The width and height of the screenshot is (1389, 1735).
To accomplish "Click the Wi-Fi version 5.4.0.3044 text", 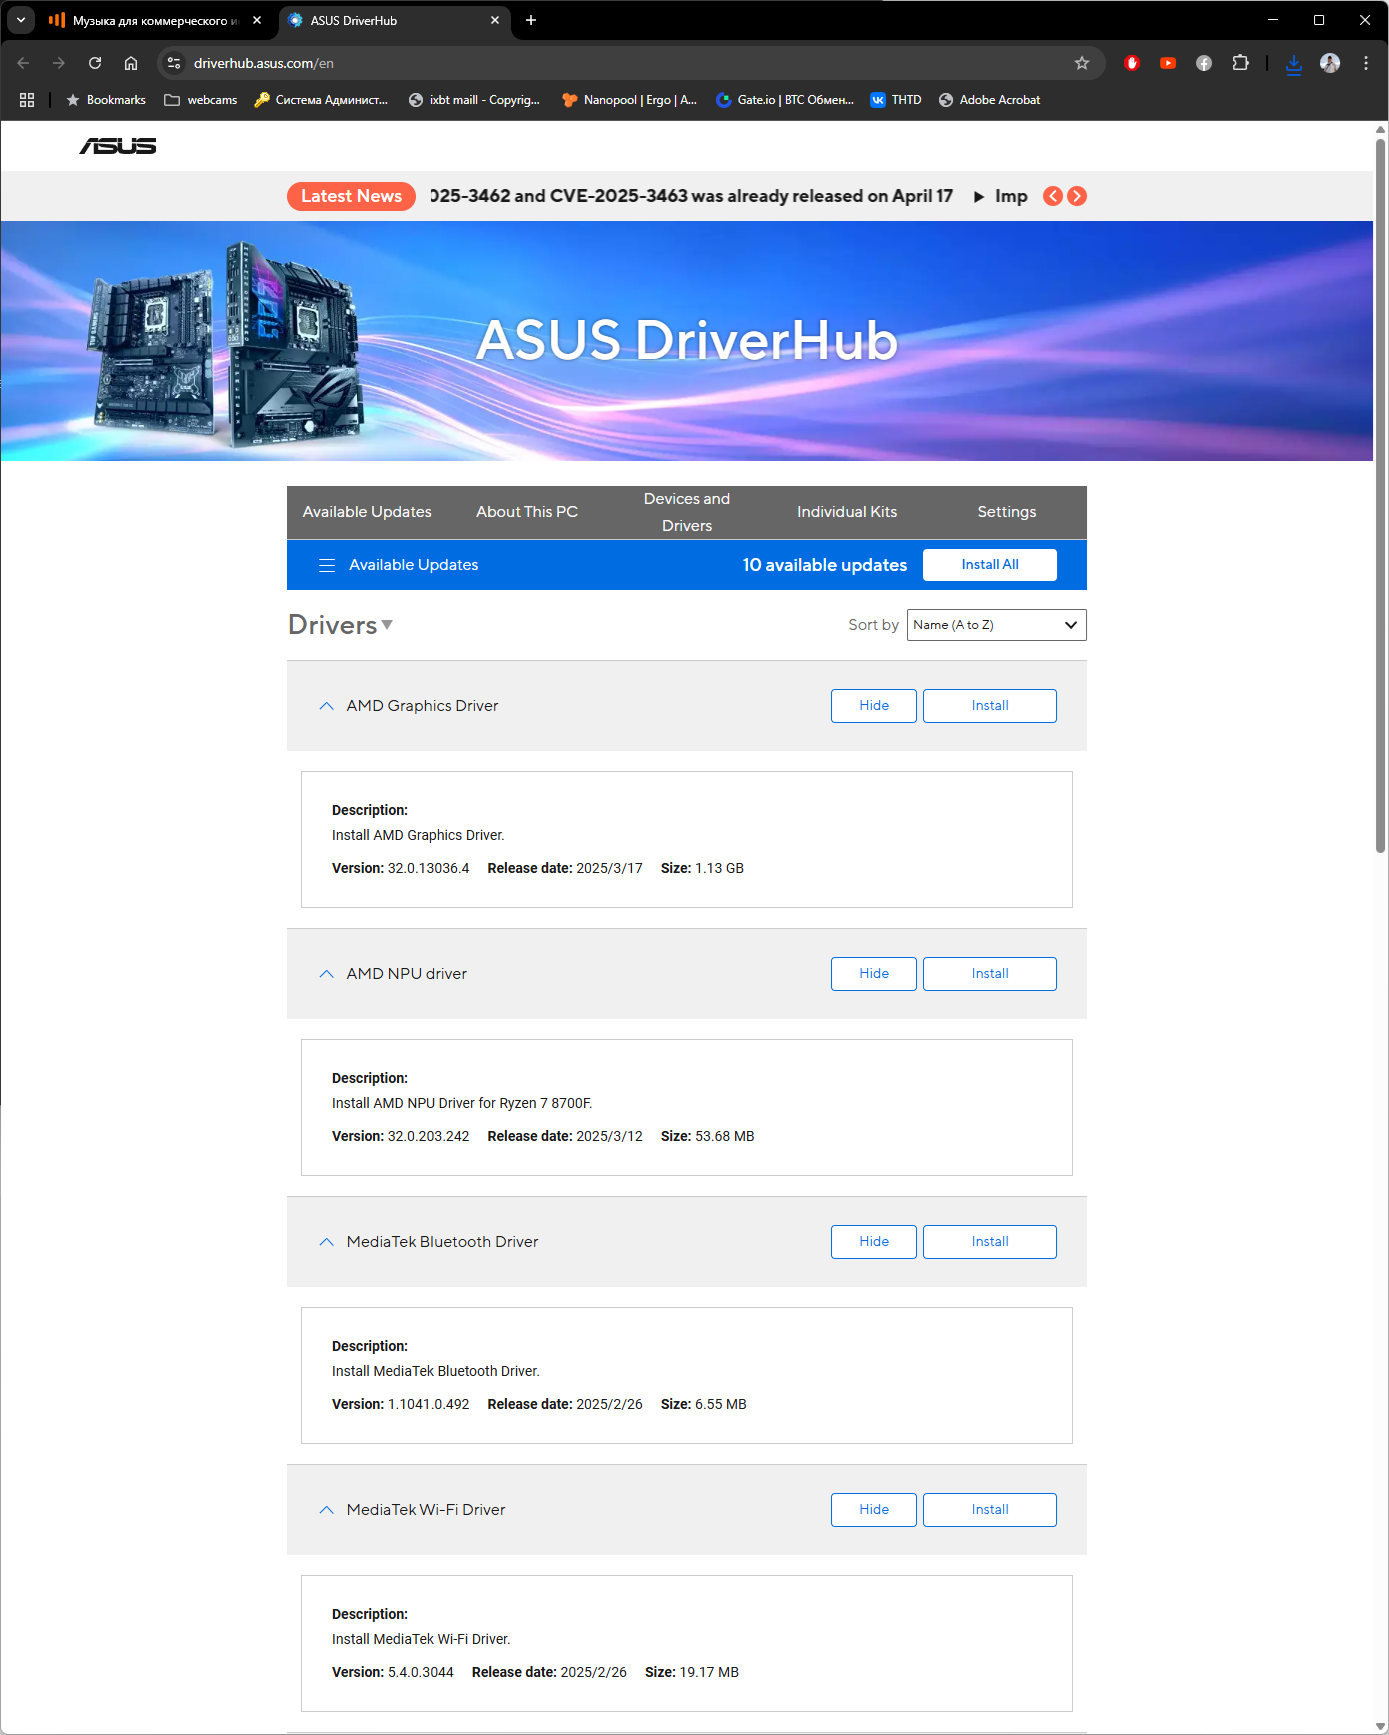I will pyautogui.click(x=393, y=1672).
